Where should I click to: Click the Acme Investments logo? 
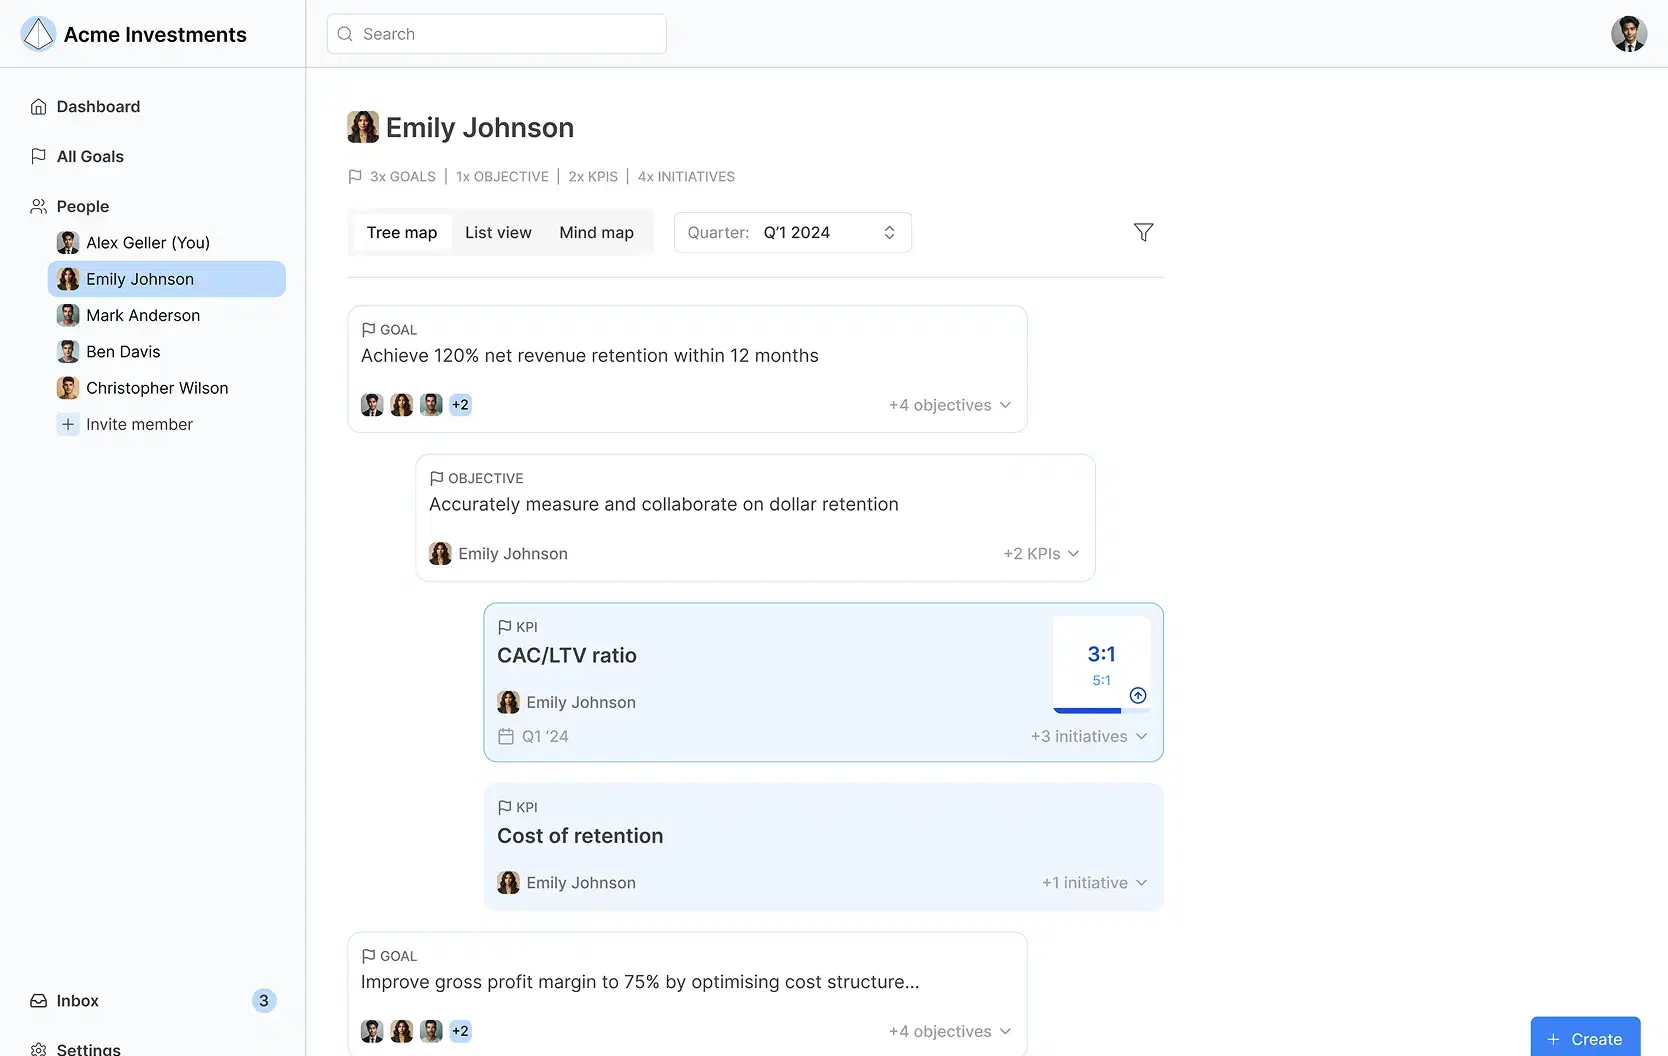(x=38, y=34)
